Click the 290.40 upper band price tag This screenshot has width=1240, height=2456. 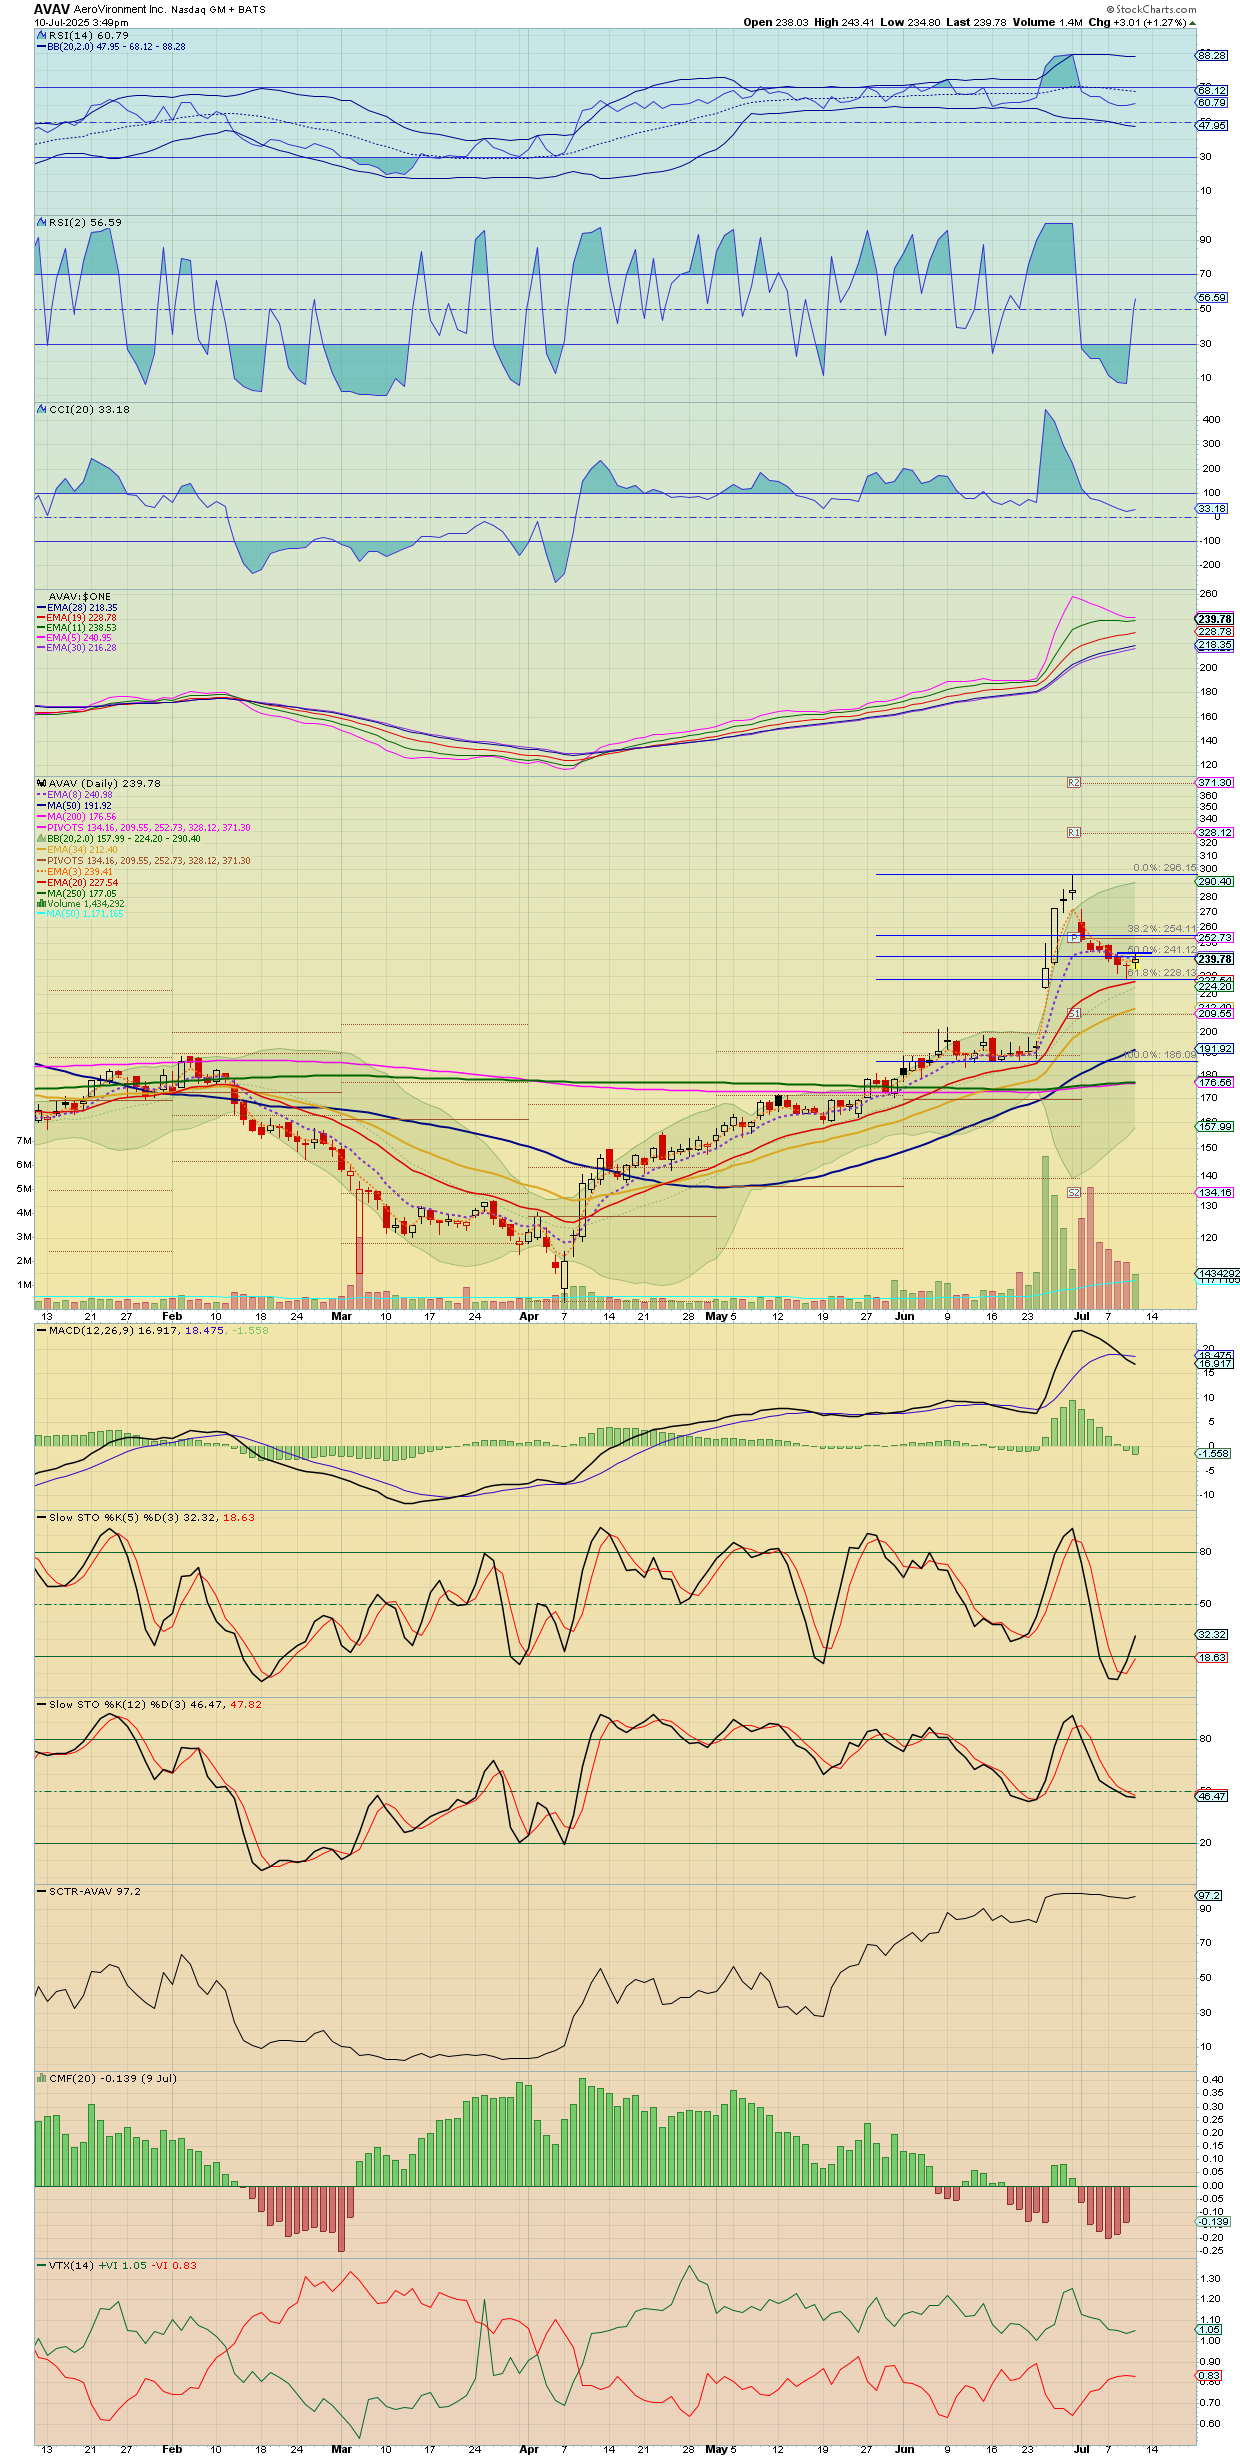[1215, 881]
